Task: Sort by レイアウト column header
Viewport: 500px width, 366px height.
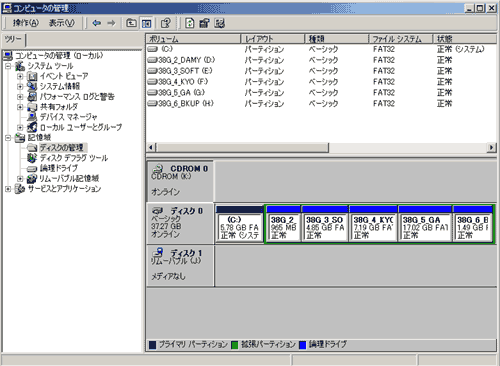Action: tap(273, 39)
